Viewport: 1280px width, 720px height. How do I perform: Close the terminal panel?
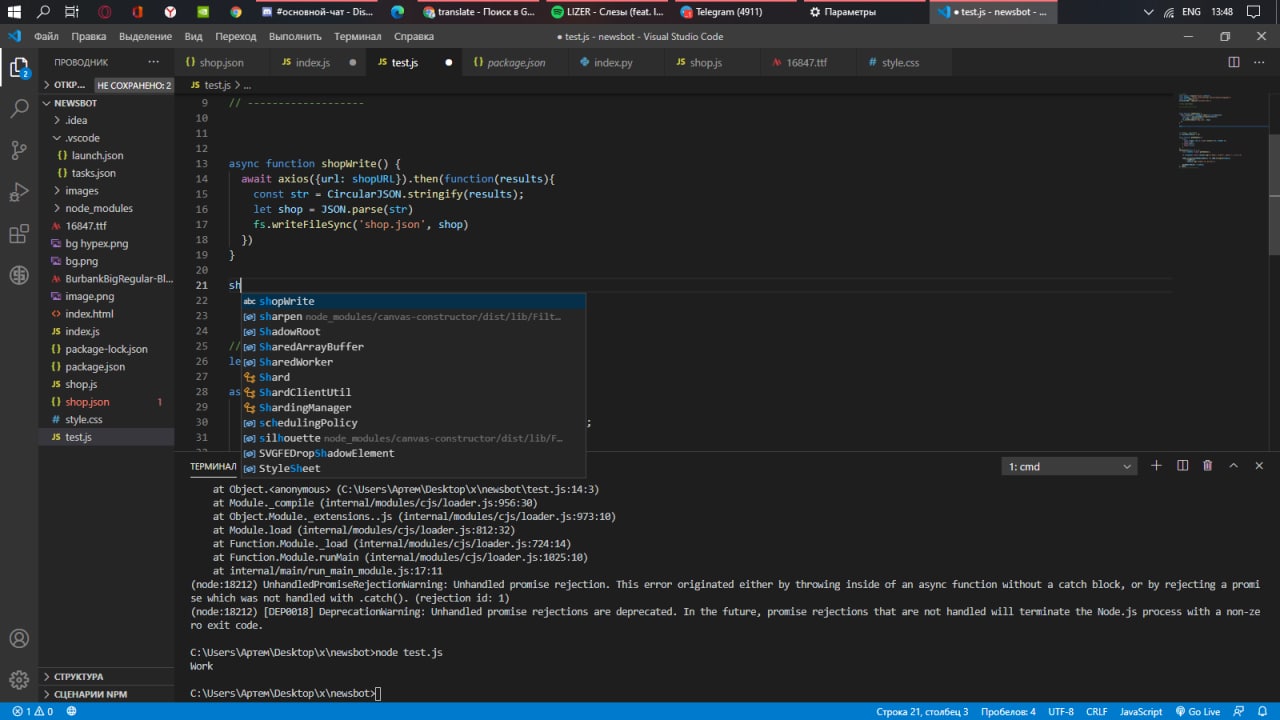[x=1259, y=466]
